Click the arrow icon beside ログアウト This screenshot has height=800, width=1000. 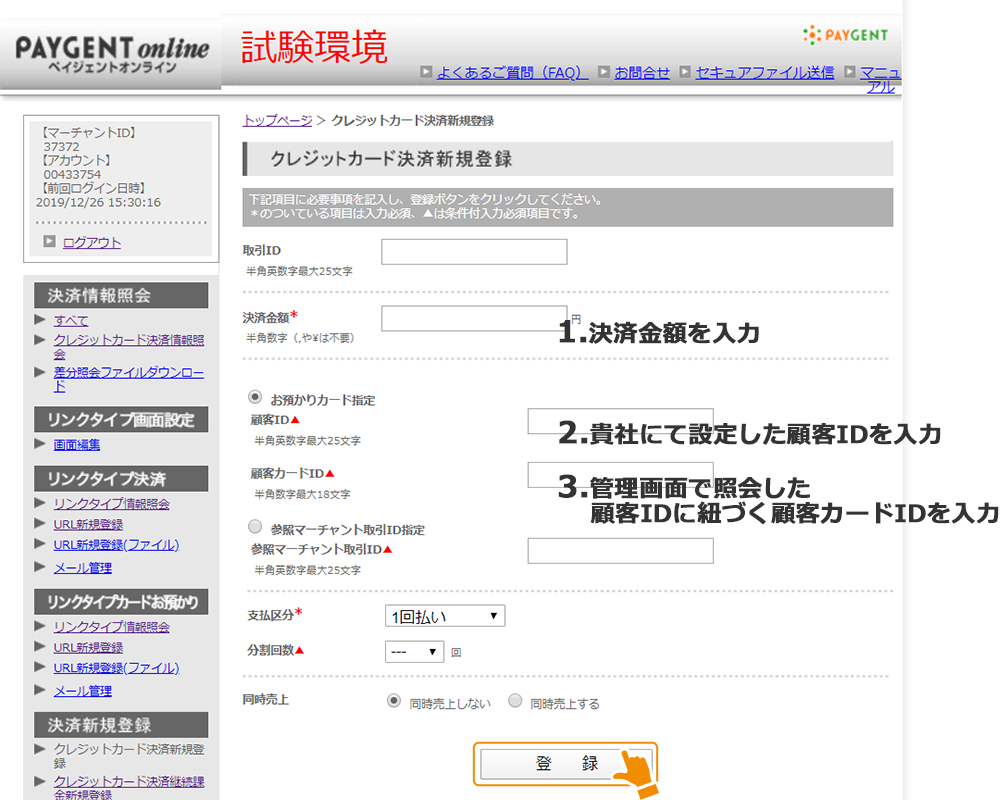[49, 241]
